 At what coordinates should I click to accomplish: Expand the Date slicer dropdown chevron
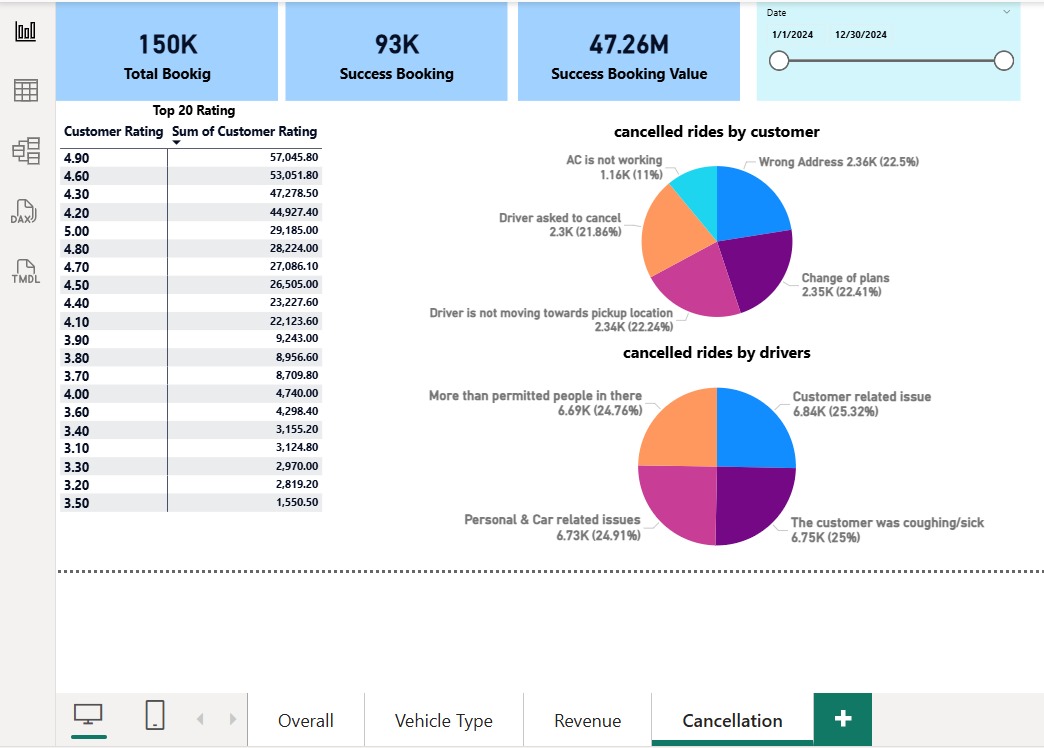pos(1007,12)
